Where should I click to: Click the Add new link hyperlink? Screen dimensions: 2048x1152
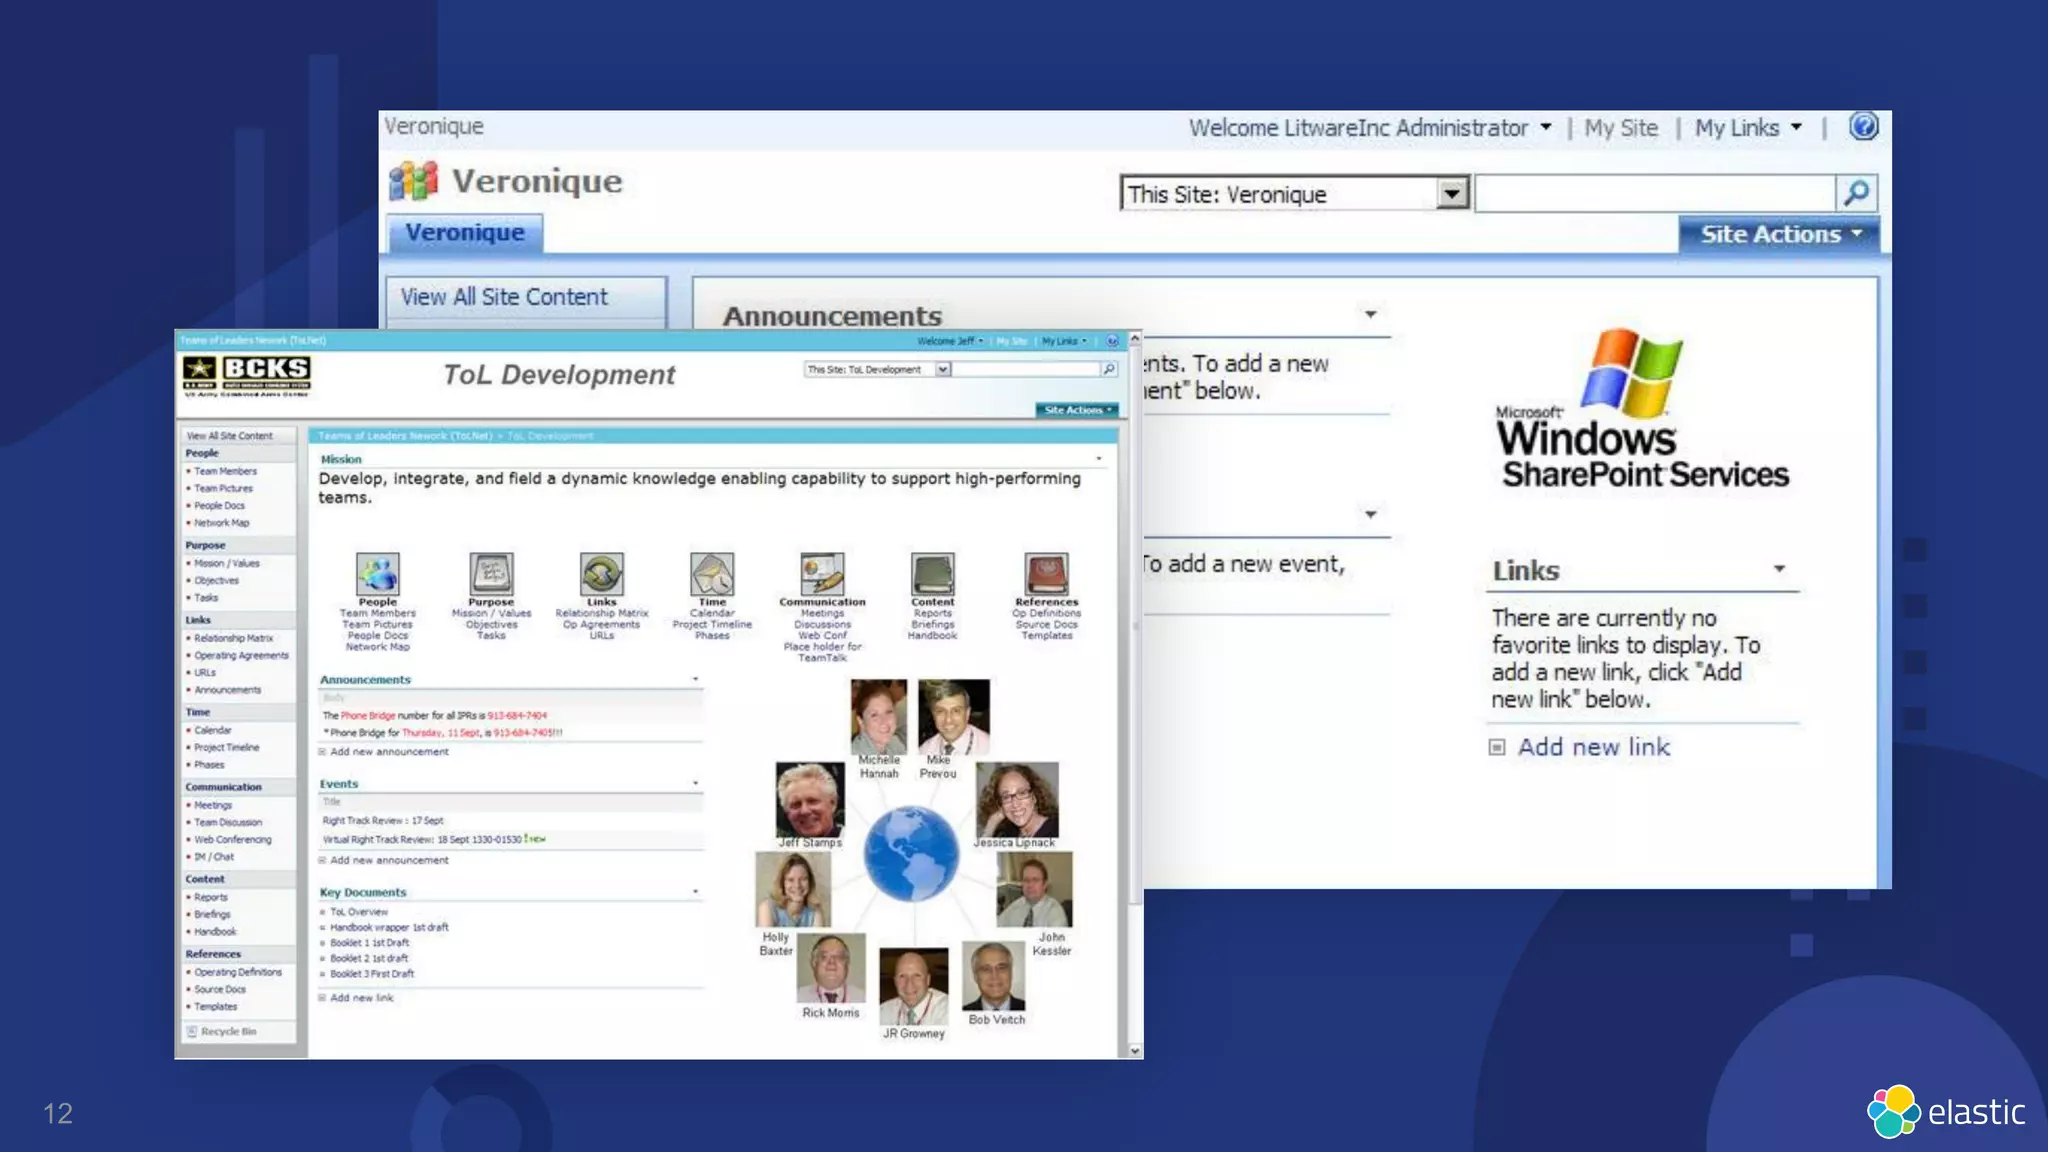(x=1593, y=747)
